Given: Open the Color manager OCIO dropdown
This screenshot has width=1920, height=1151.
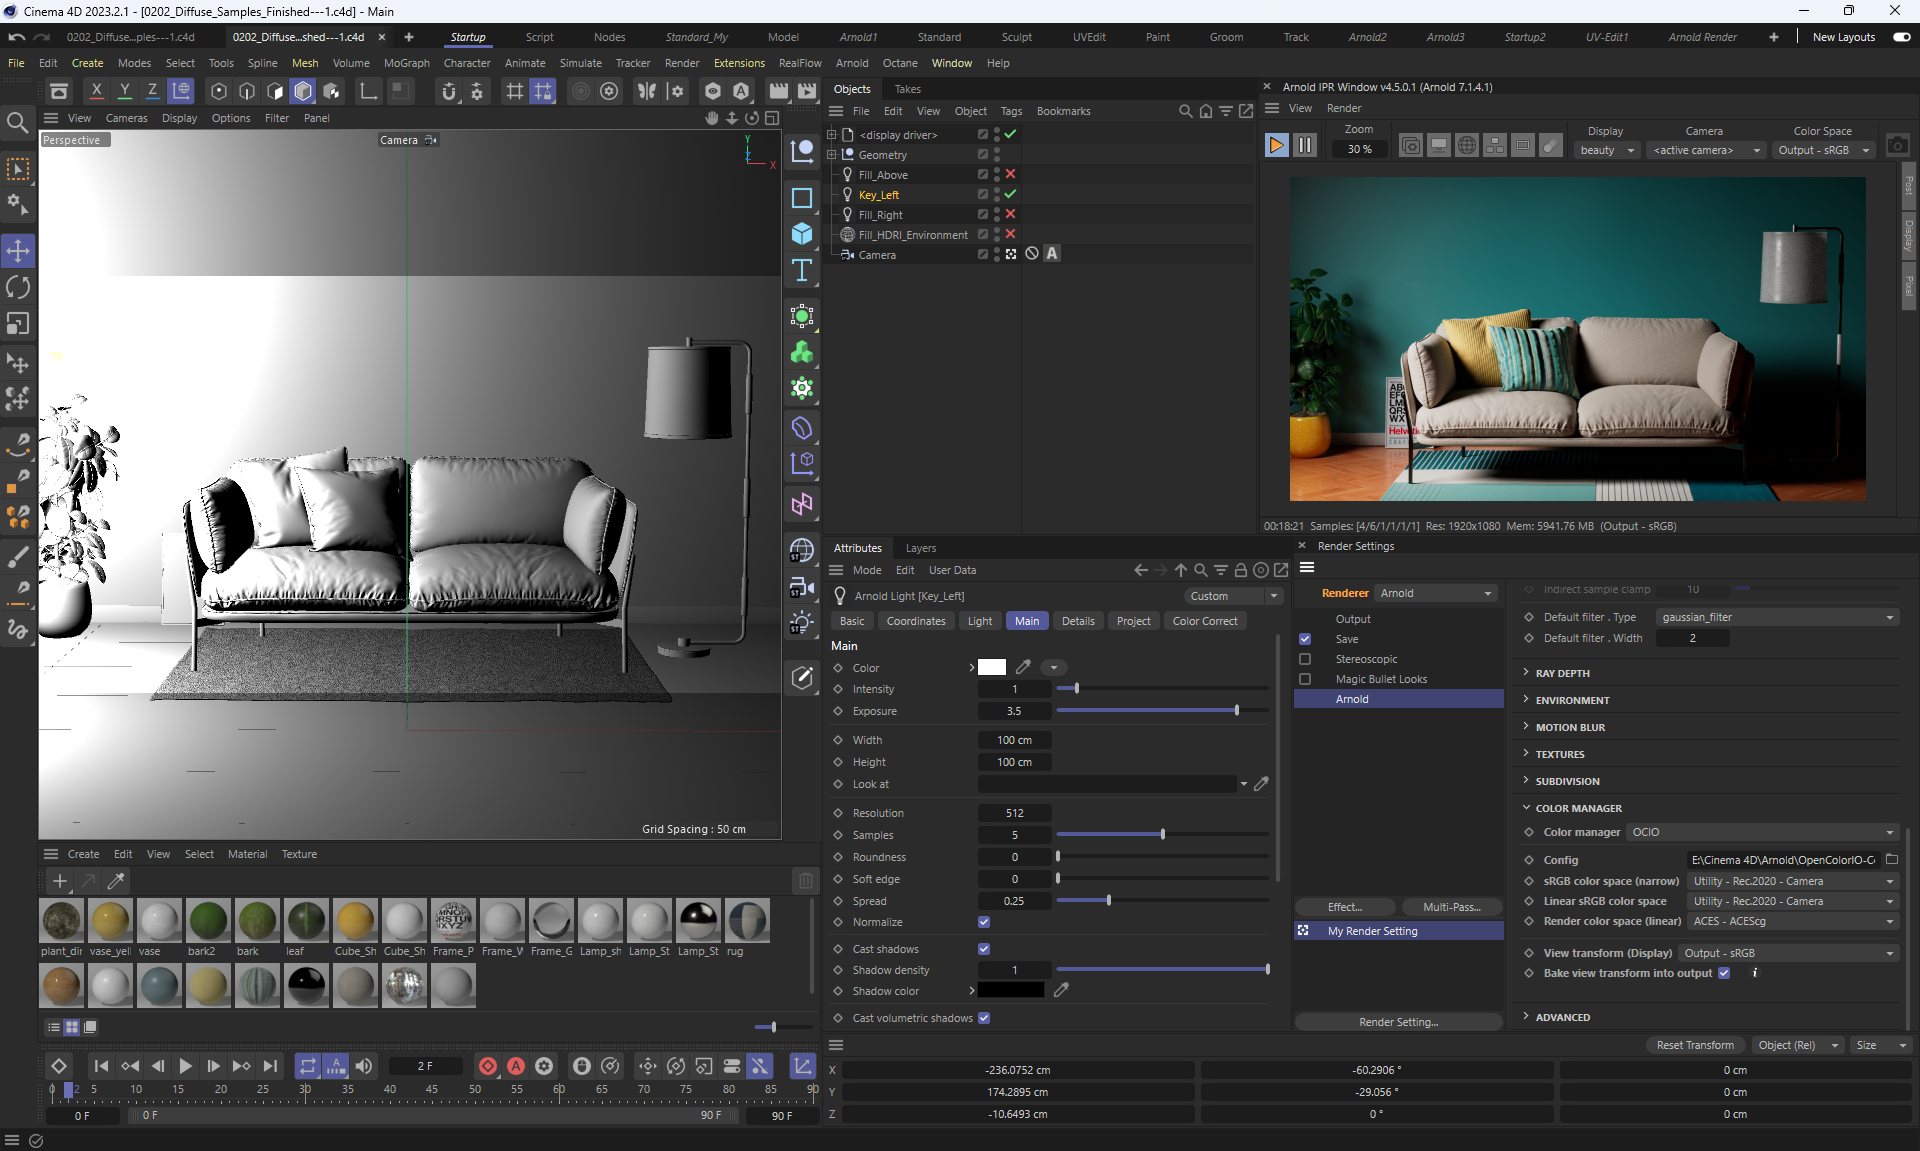Looking at the screenshot, I should click(1762, 832).
